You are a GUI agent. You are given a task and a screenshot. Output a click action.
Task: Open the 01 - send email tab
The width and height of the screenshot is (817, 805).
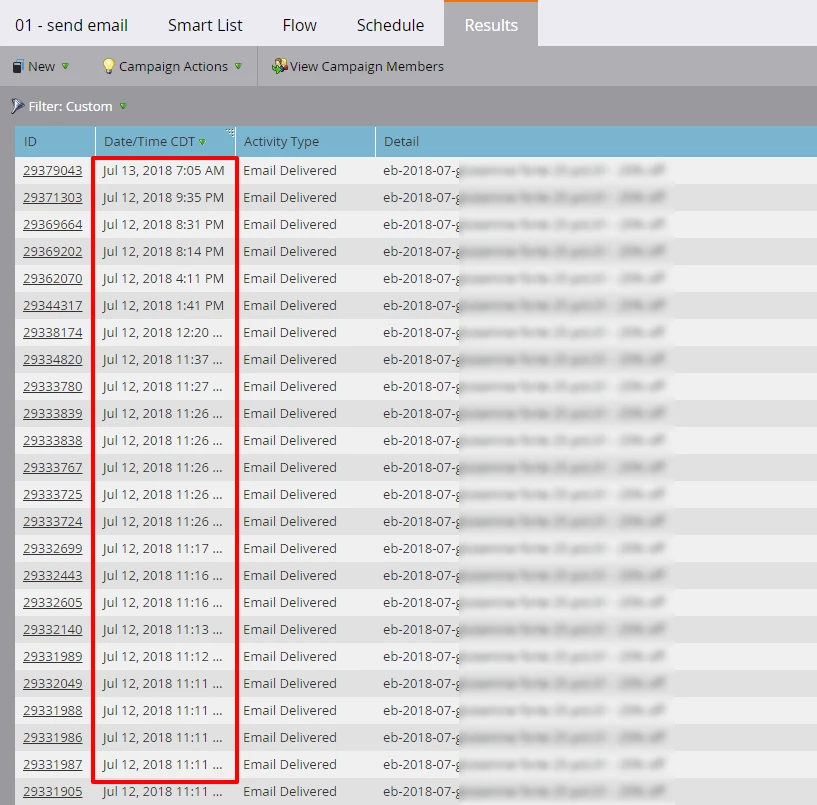[71, 25]
